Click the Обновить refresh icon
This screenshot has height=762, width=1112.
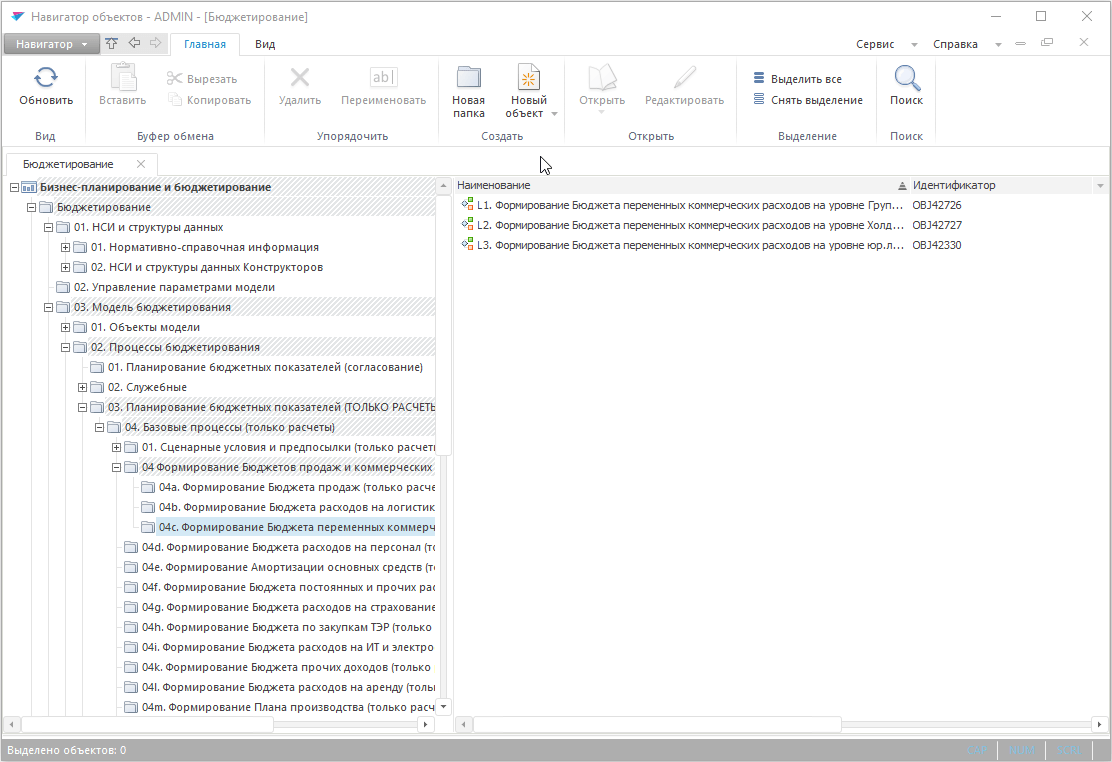tap(46, 79)
